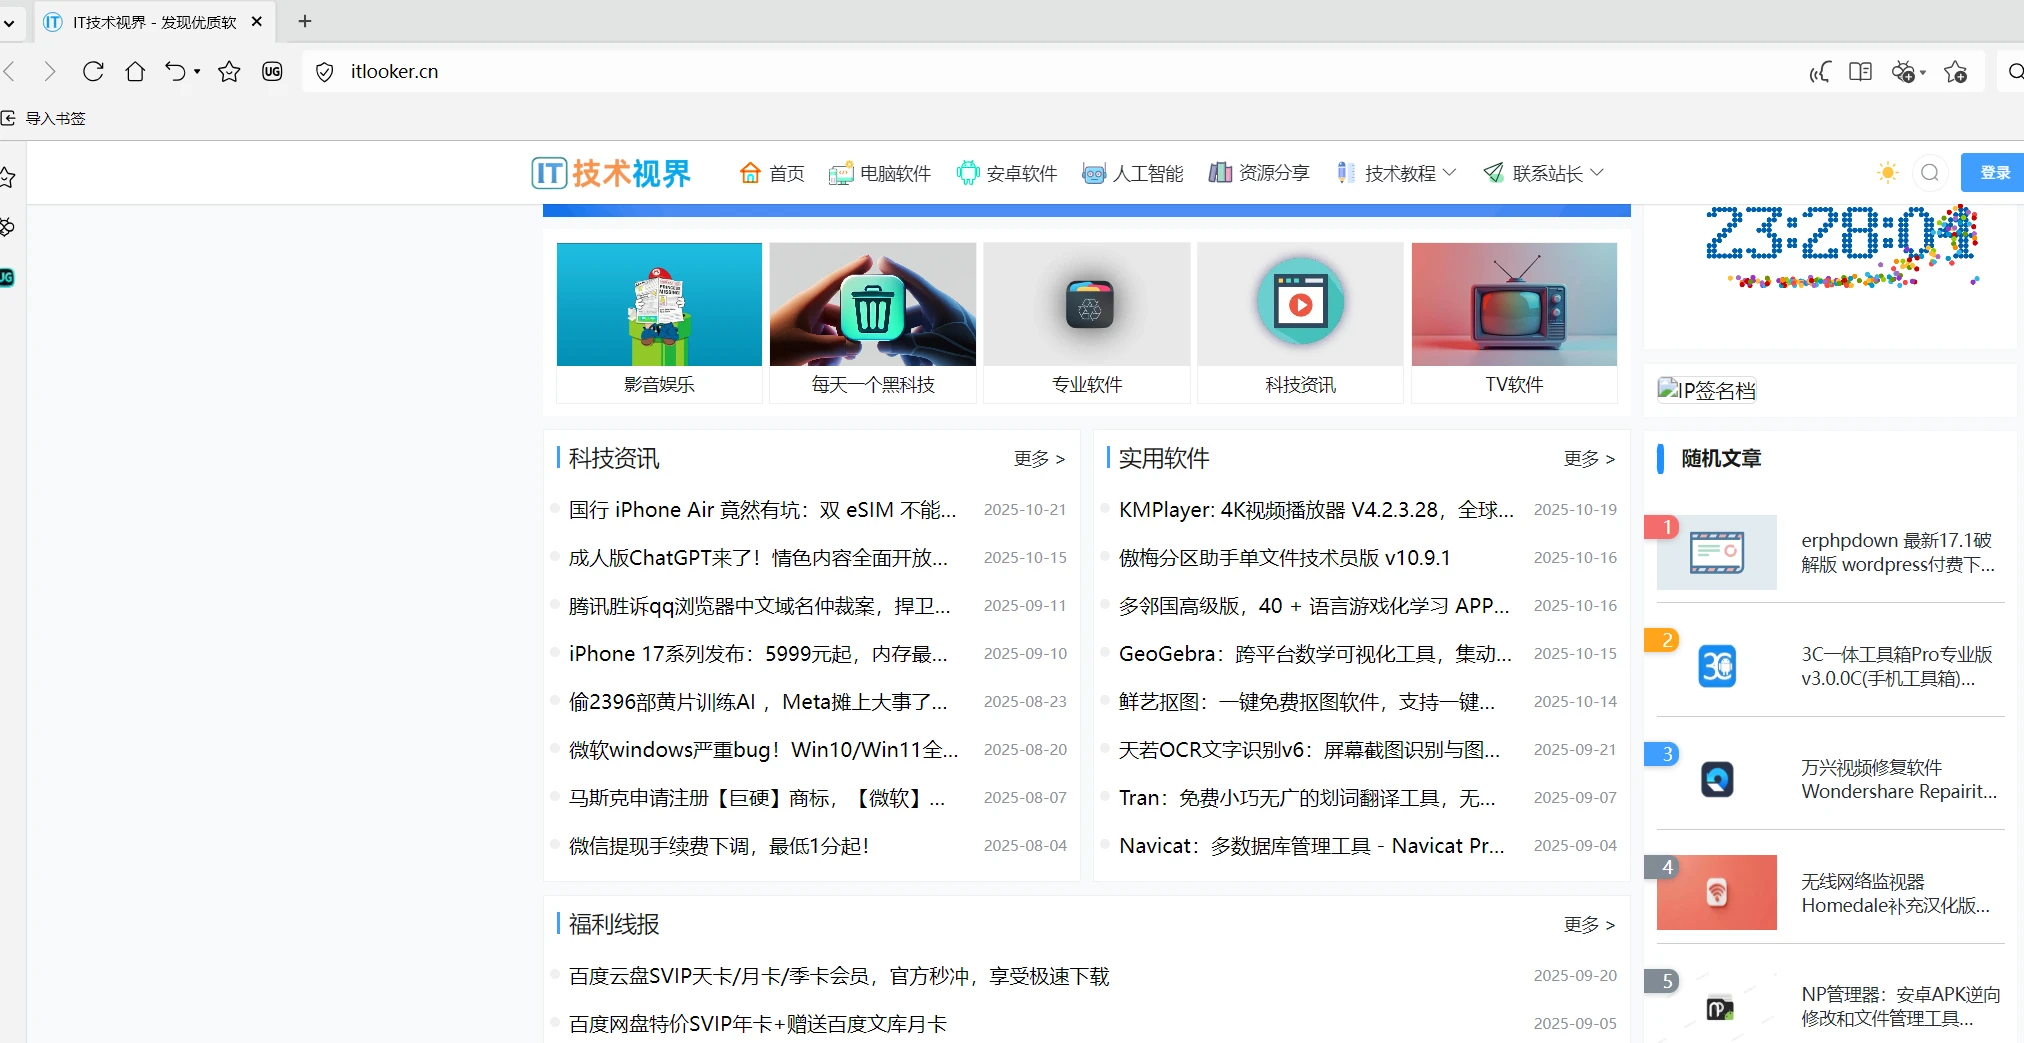
Task: Open site security shield icon
Action: 324,72
